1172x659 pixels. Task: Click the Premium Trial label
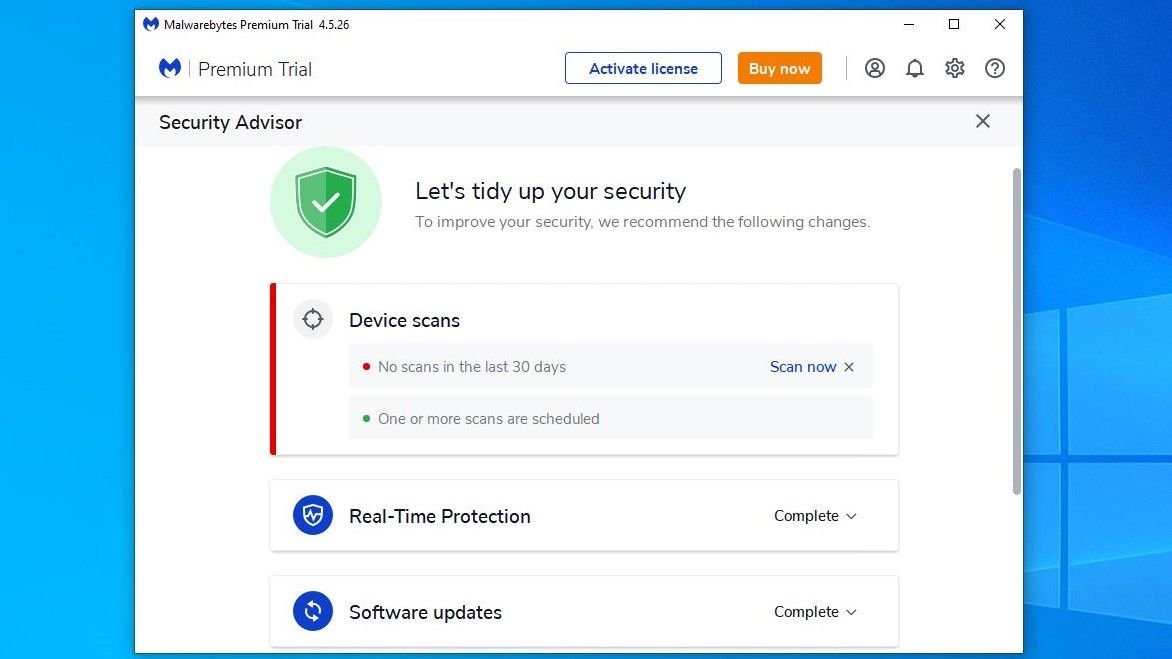point(255,68)
